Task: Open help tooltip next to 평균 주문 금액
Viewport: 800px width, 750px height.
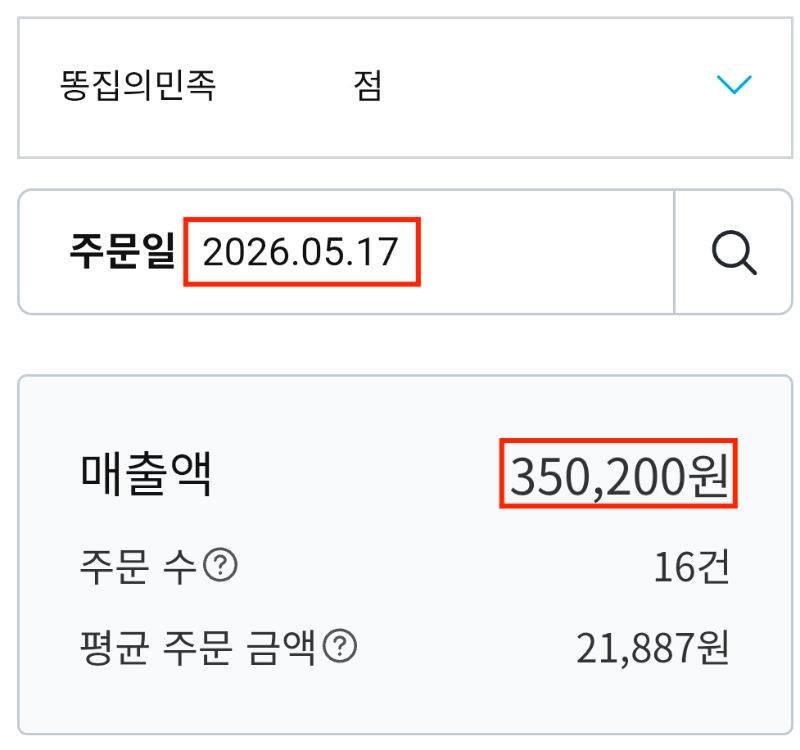Action: pos(340,646)
